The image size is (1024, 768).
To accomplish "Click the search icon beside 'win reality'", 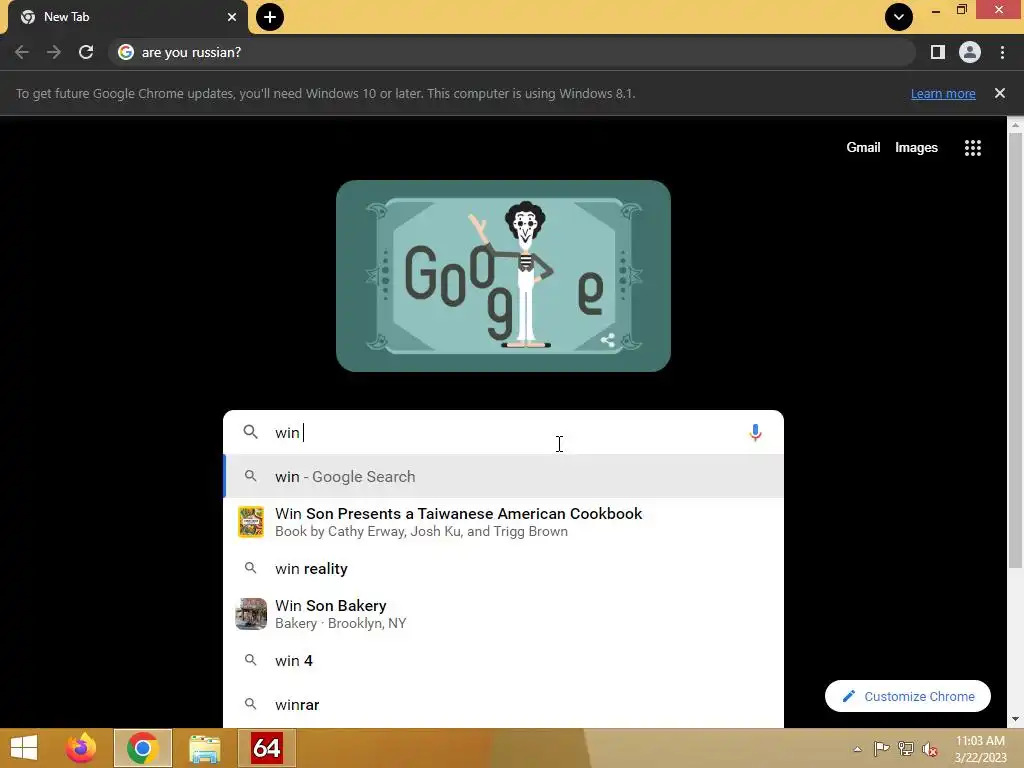I will click(251, 568).
